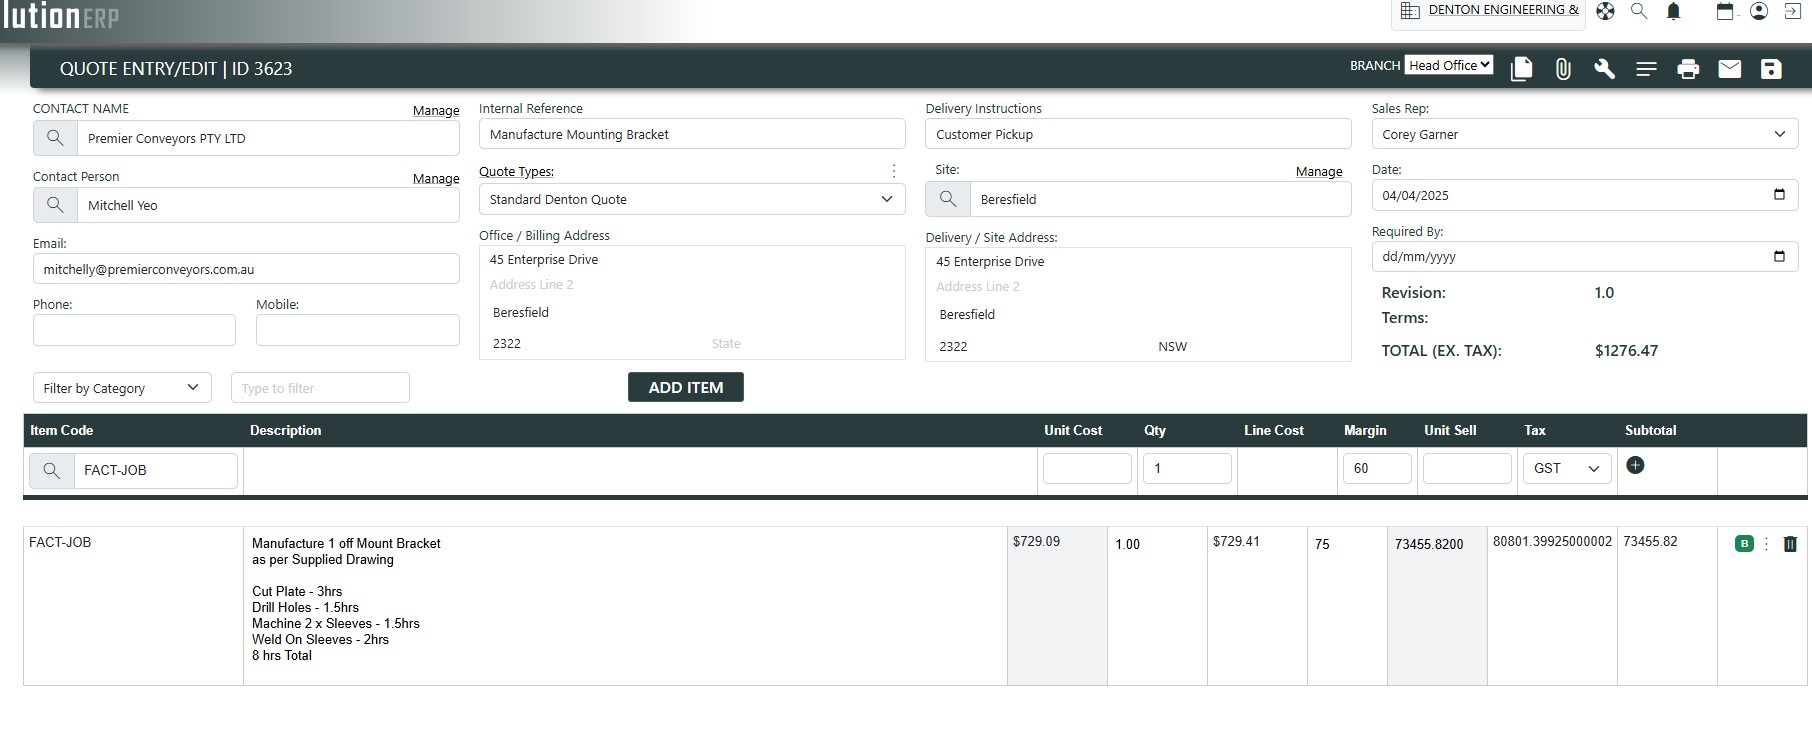Click the Internal Reference input field
Image resolution: width=1812 pixels, height=756 pixels.
(691, 134)
